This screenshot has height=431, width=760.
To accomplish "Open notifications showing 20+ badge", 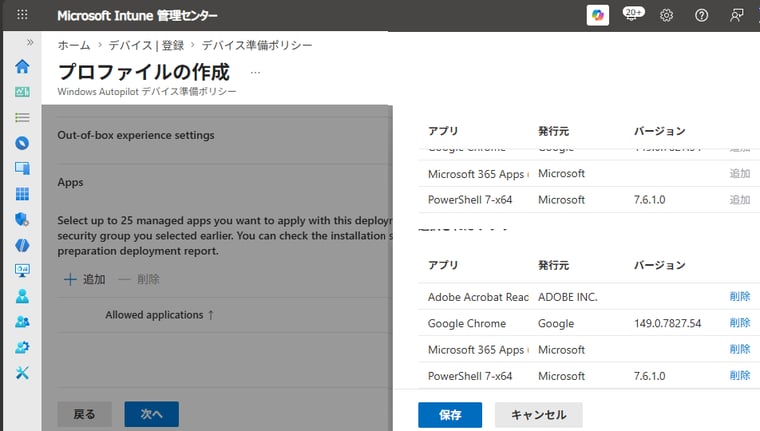I will (x=633, y=15).
